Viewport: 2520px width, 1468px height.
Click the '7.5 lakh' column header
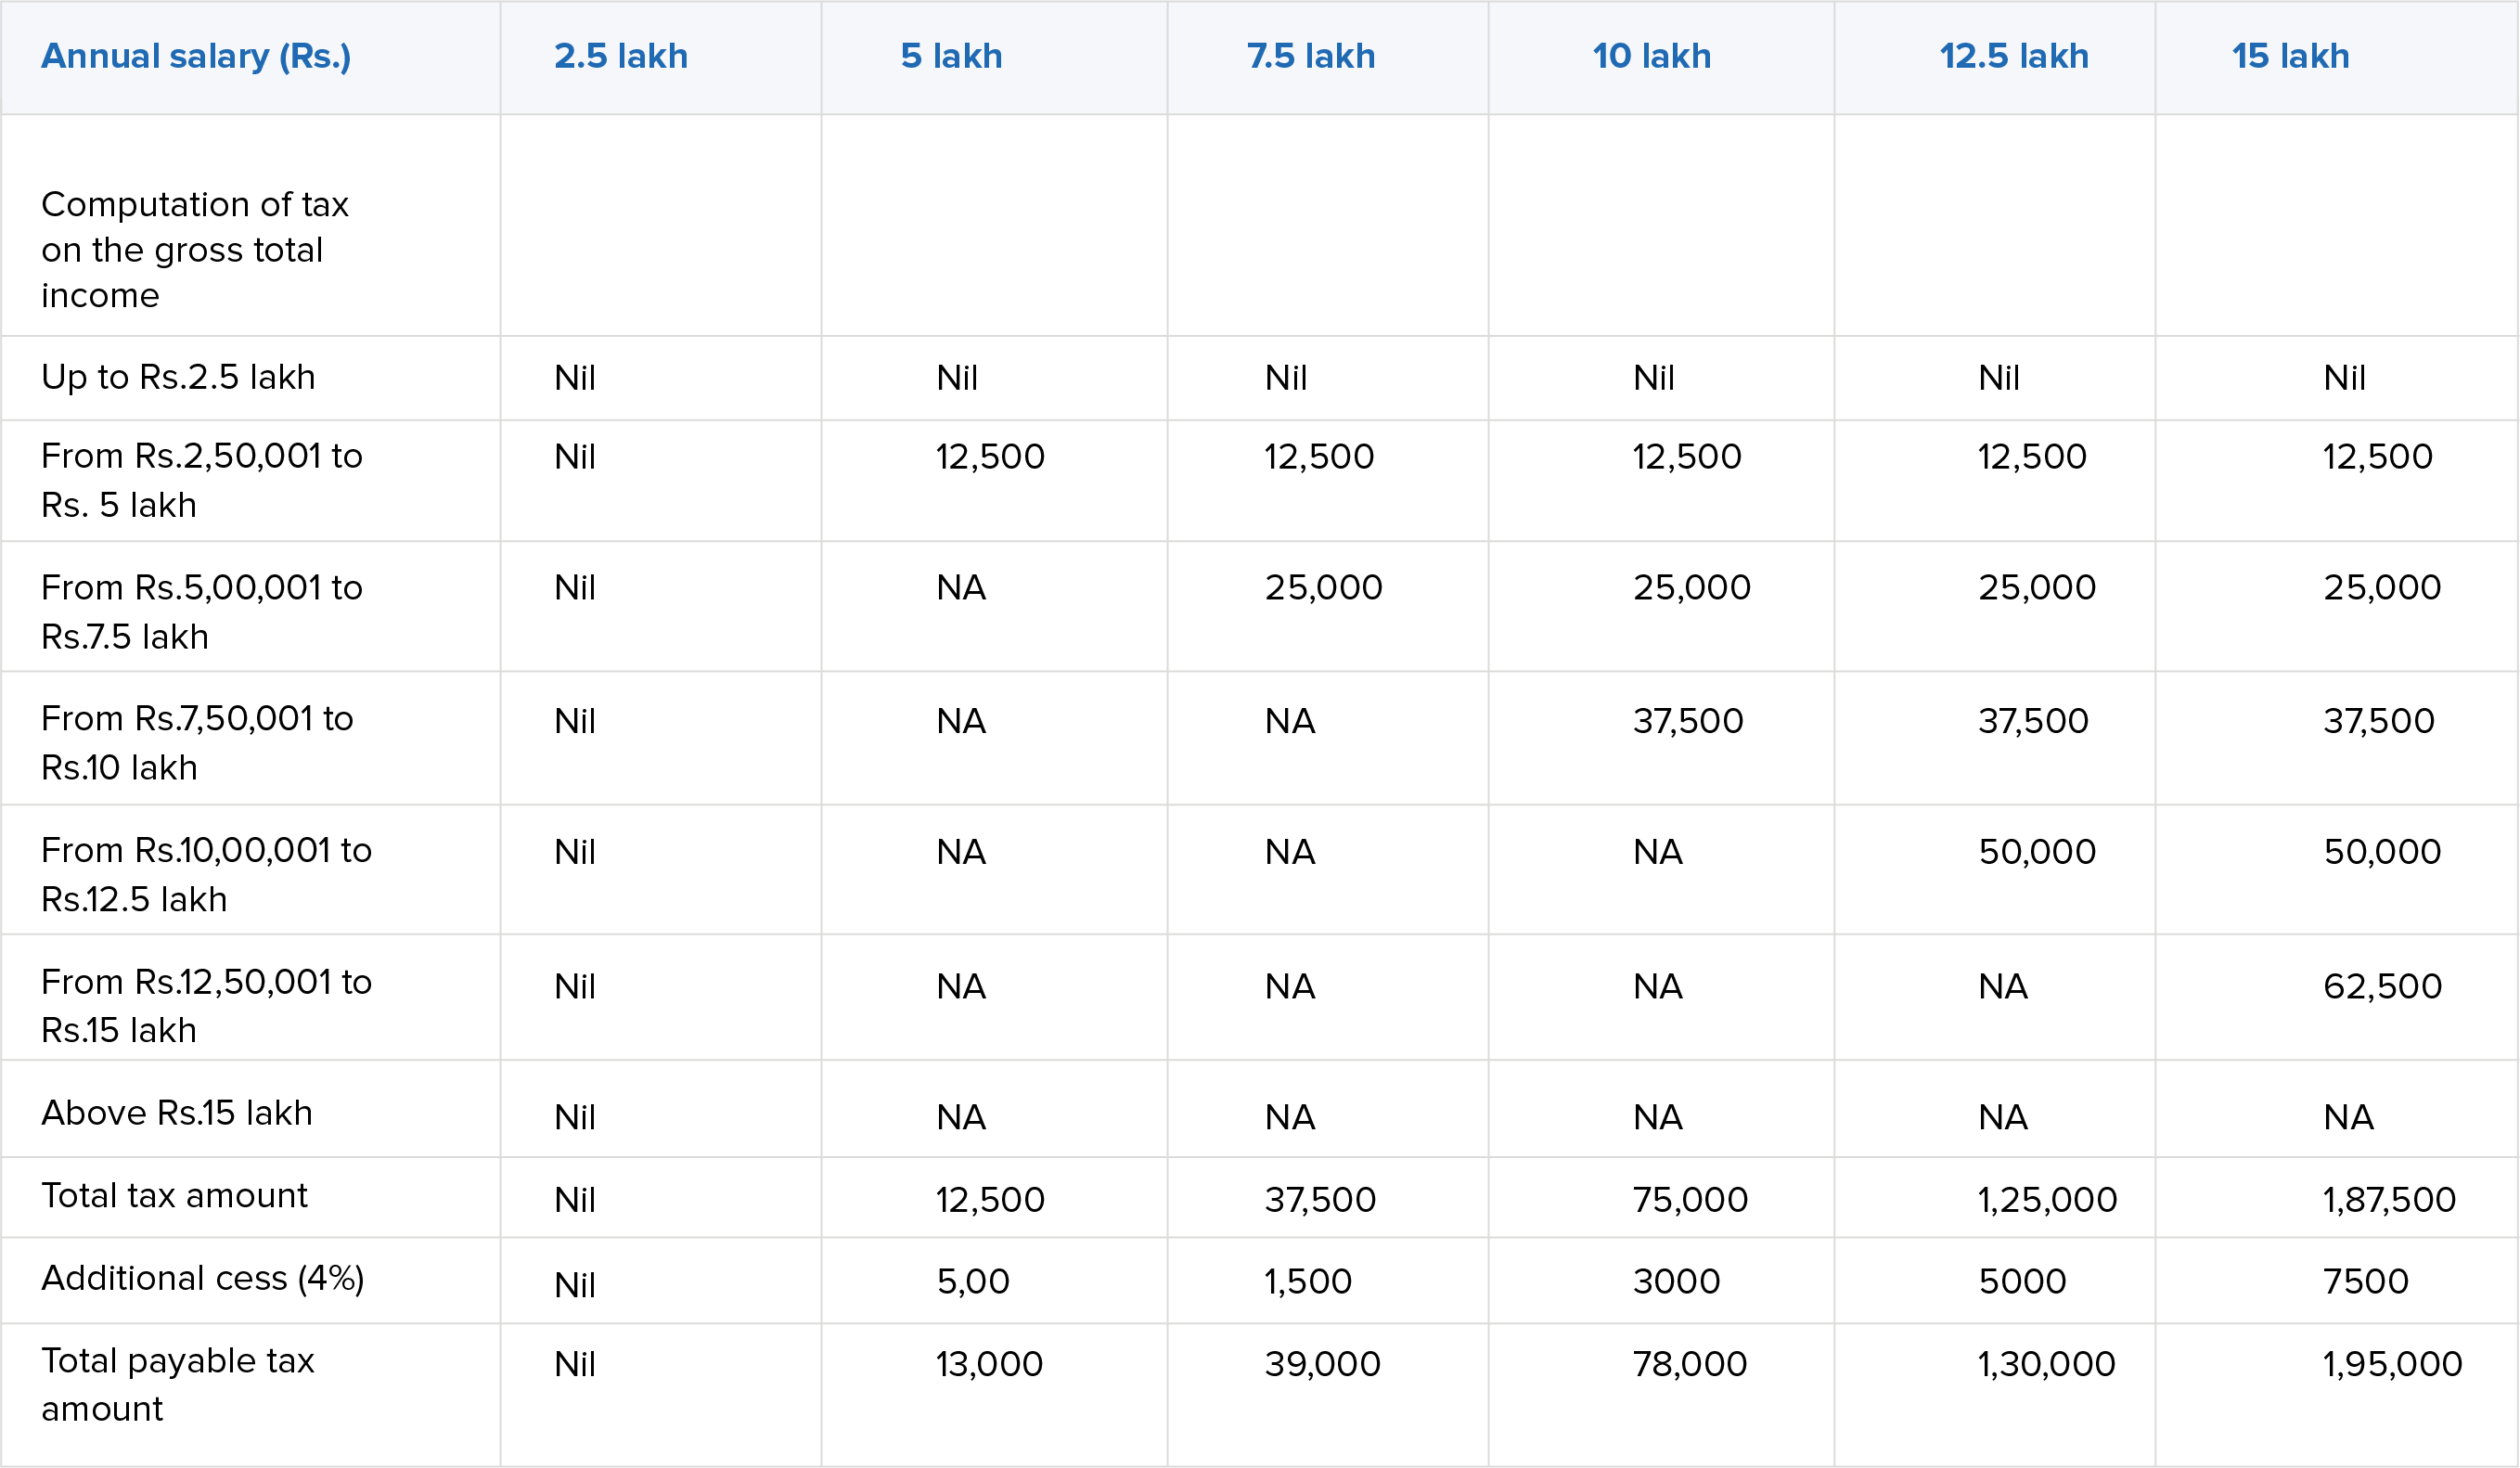(x=1310, y=56)
